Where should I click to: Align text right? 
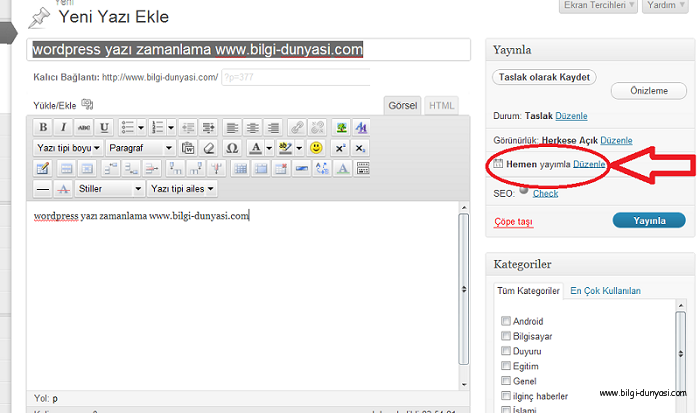click(273, 127)
